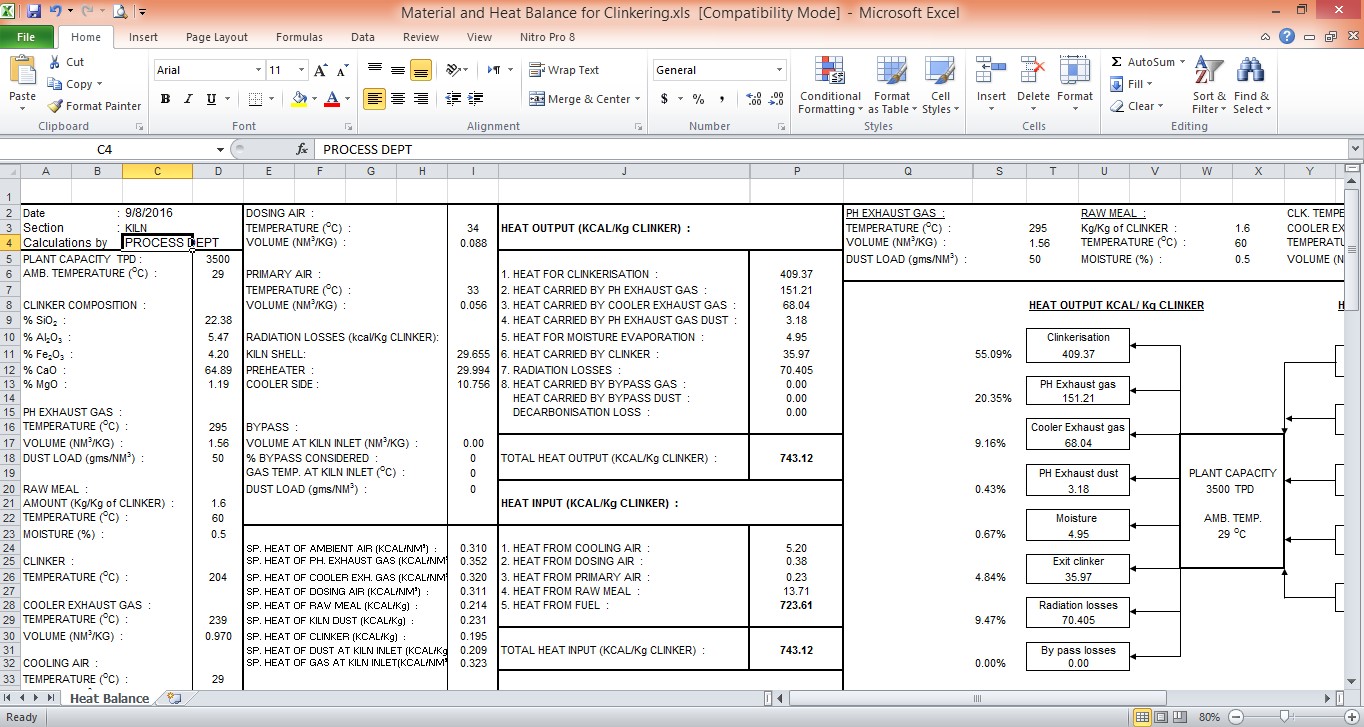Click the Top Align icon
The width and height of the screenshot is (1364, 727).
[x=374, y=70]
